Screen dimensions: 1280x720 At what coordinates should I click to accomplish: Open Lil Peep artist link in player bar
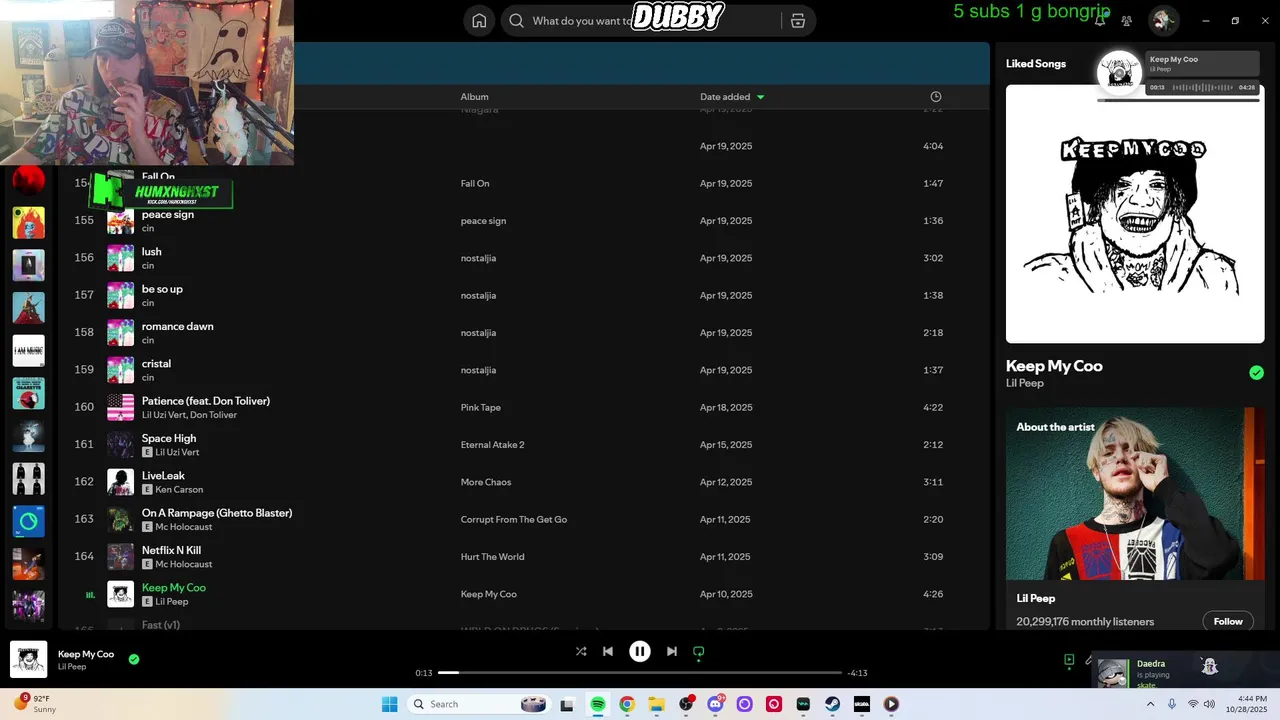(71, 667)
